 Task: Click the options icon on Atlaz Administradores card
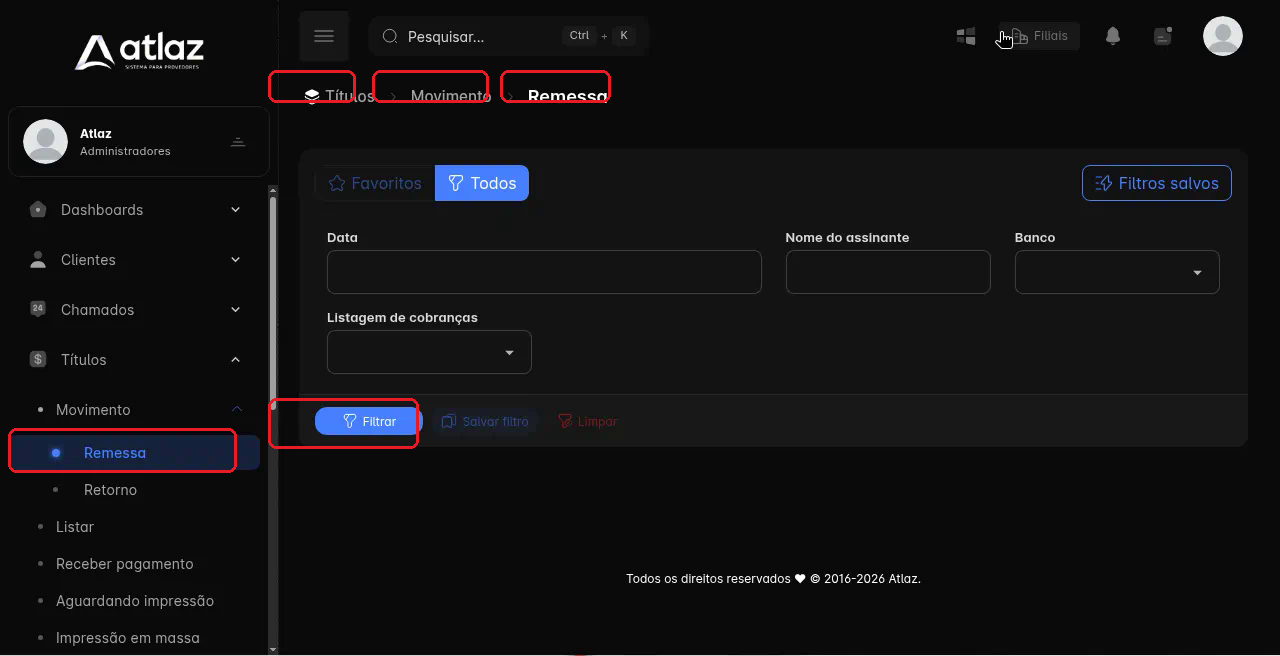(x=238, y=142)
